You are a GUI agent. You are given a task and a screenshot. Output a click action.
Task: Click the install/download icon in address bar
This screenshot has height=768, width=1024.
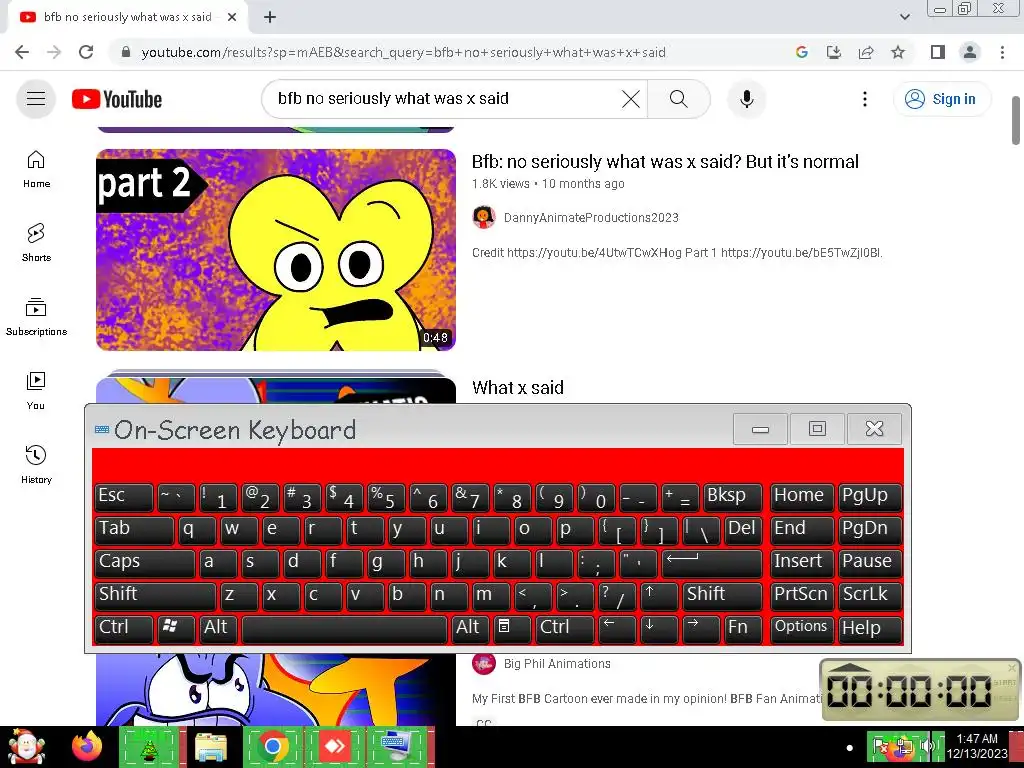(834, 52)
